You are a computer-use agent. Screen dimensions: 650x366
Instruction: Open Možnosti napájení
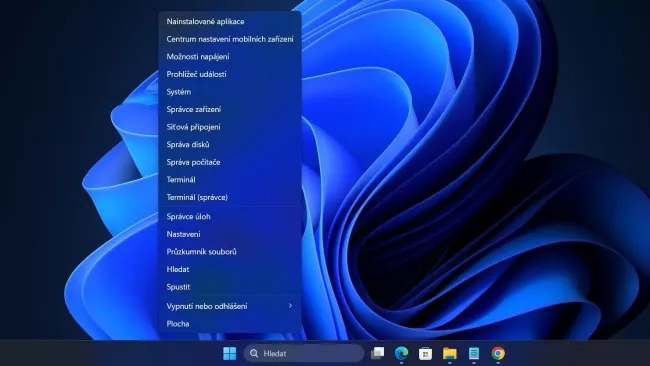pyautogui.click(x=230, y=57)
